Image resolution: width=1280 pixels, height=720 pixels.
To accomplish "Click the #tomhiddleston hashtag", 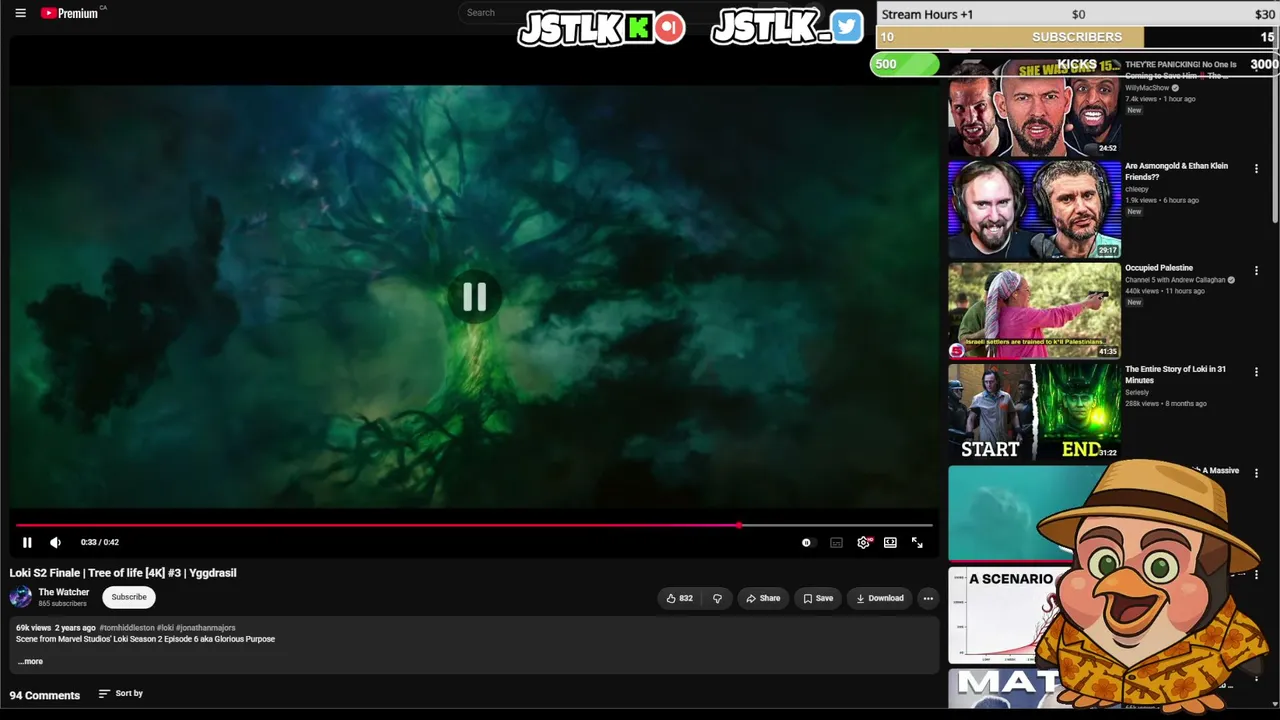I will [x=126, y=628].
